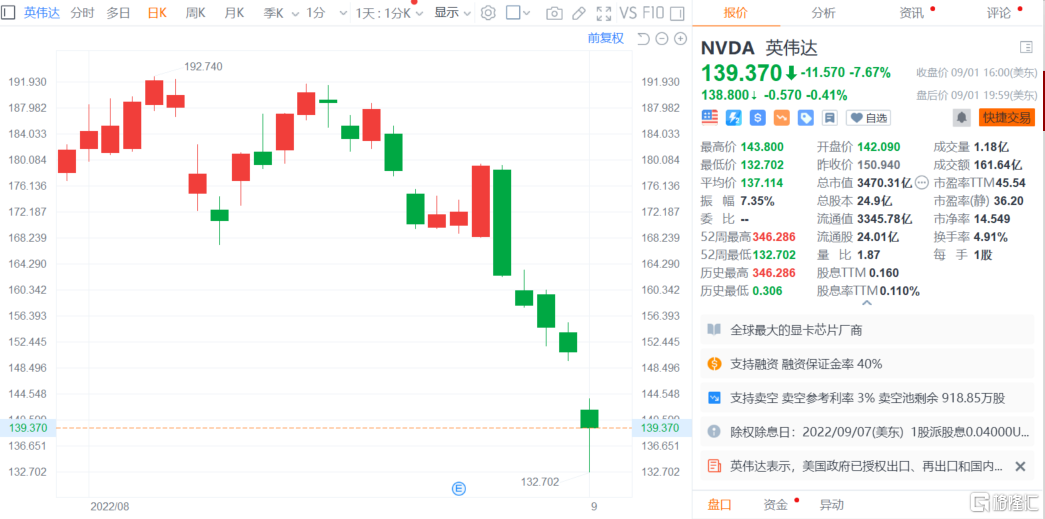The image size is (1045, 519).
Task: Click the book company profile icon
Action: [714, 330]
